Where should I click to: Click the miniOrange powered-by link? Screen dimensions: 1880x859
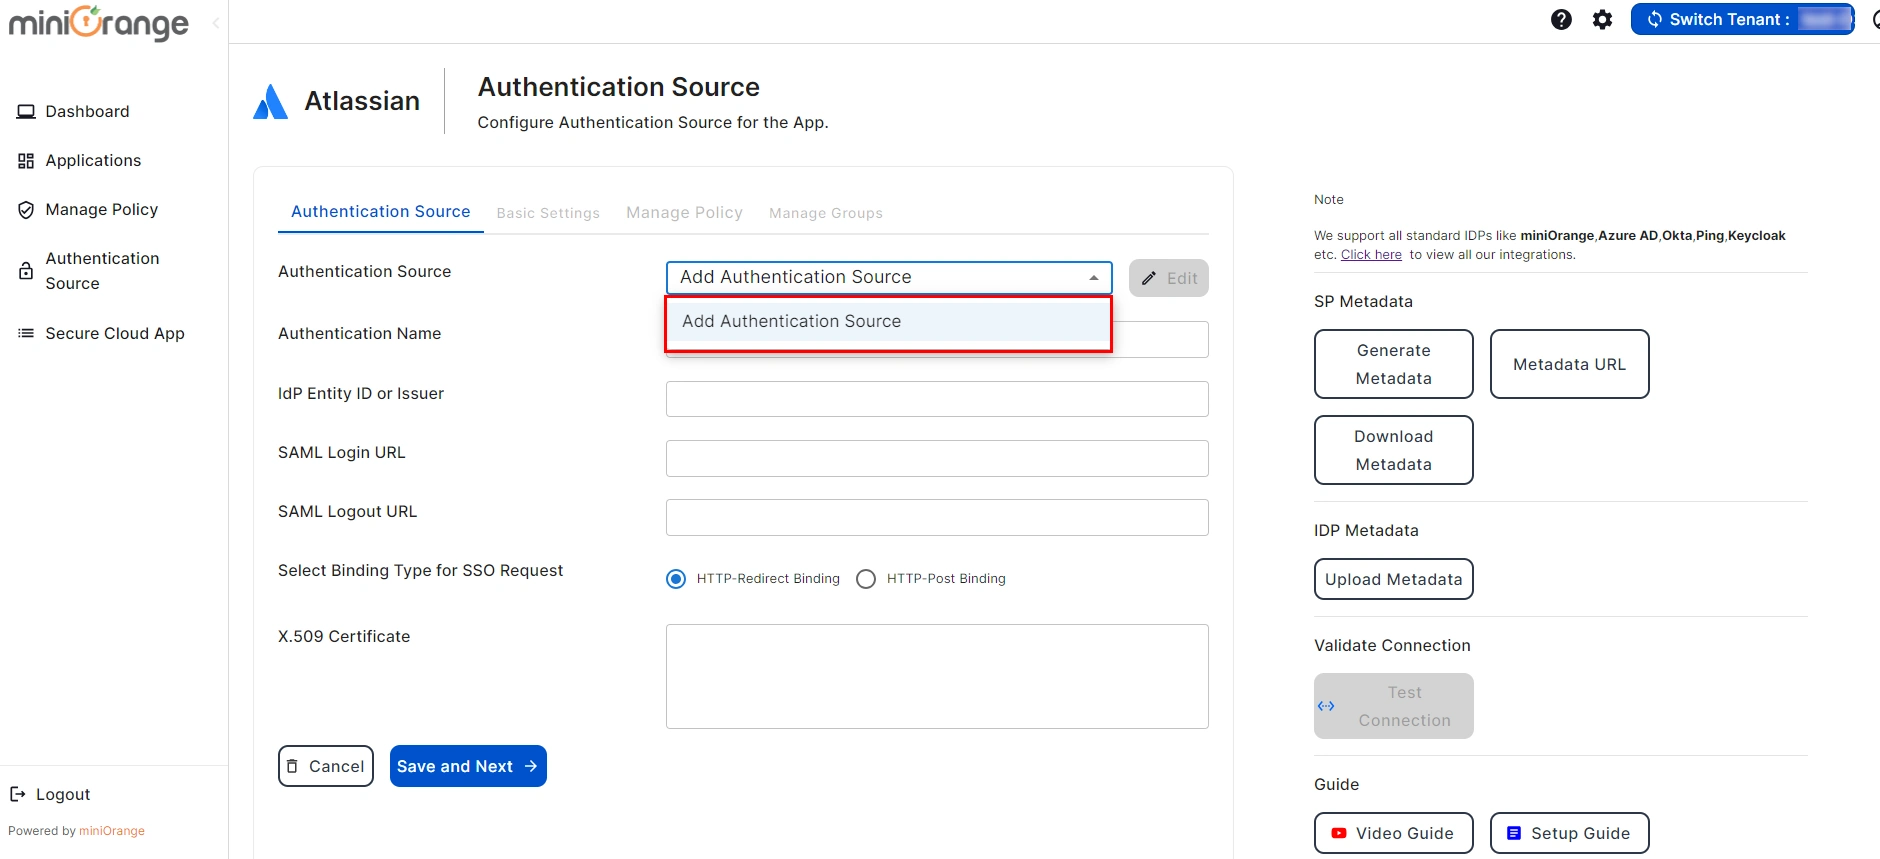pos(112,831)
